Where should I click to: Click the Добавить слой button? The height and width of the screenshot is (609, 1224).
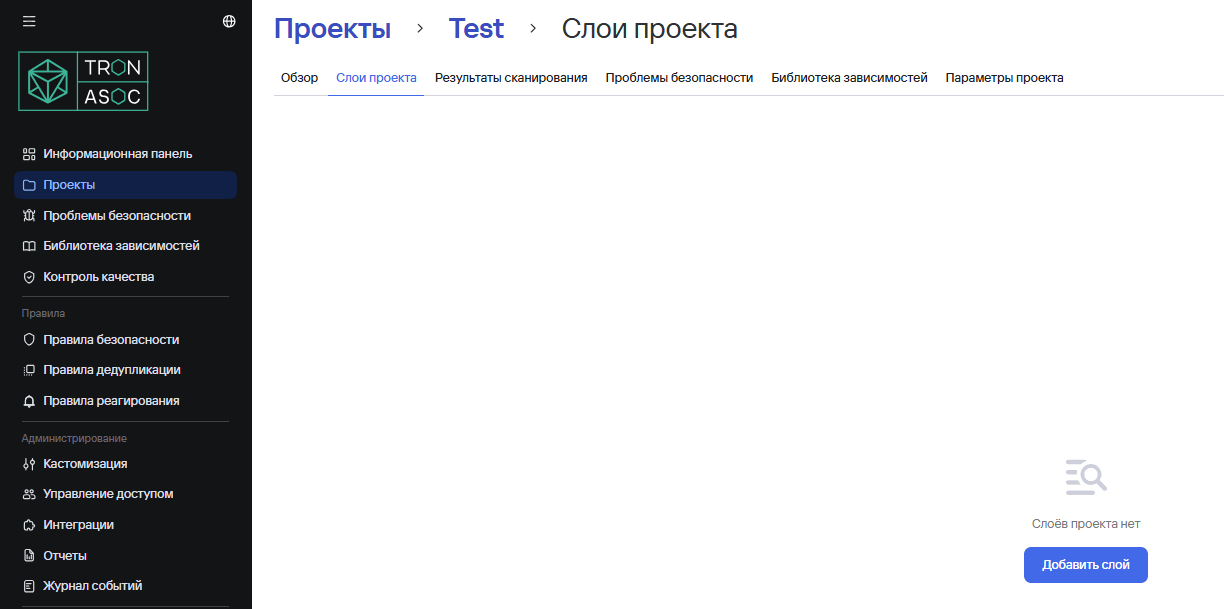(1085, 564)
